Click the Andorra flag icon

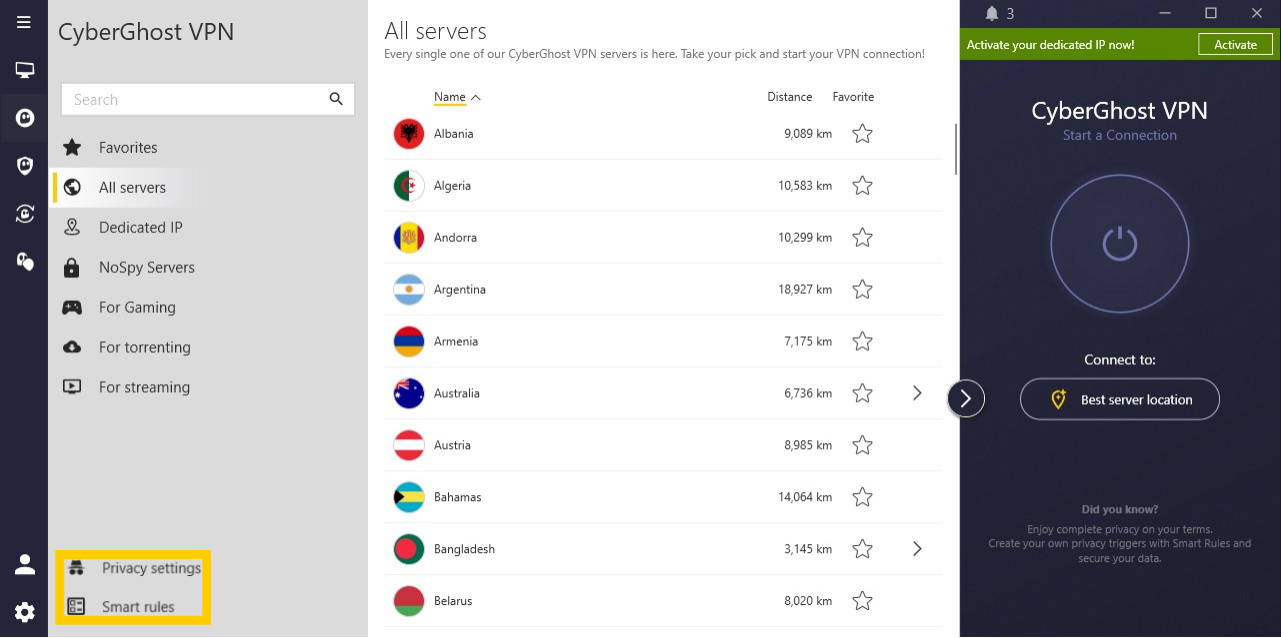pos(409,237)
